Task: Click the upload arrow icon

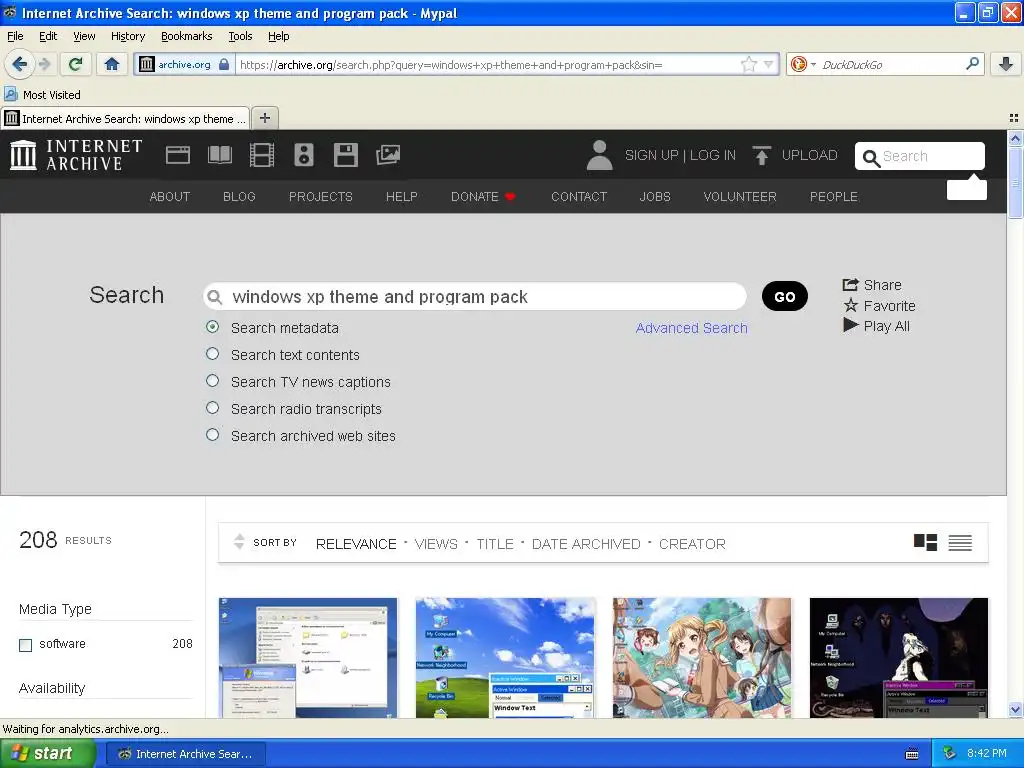Action: click(761, 155)
